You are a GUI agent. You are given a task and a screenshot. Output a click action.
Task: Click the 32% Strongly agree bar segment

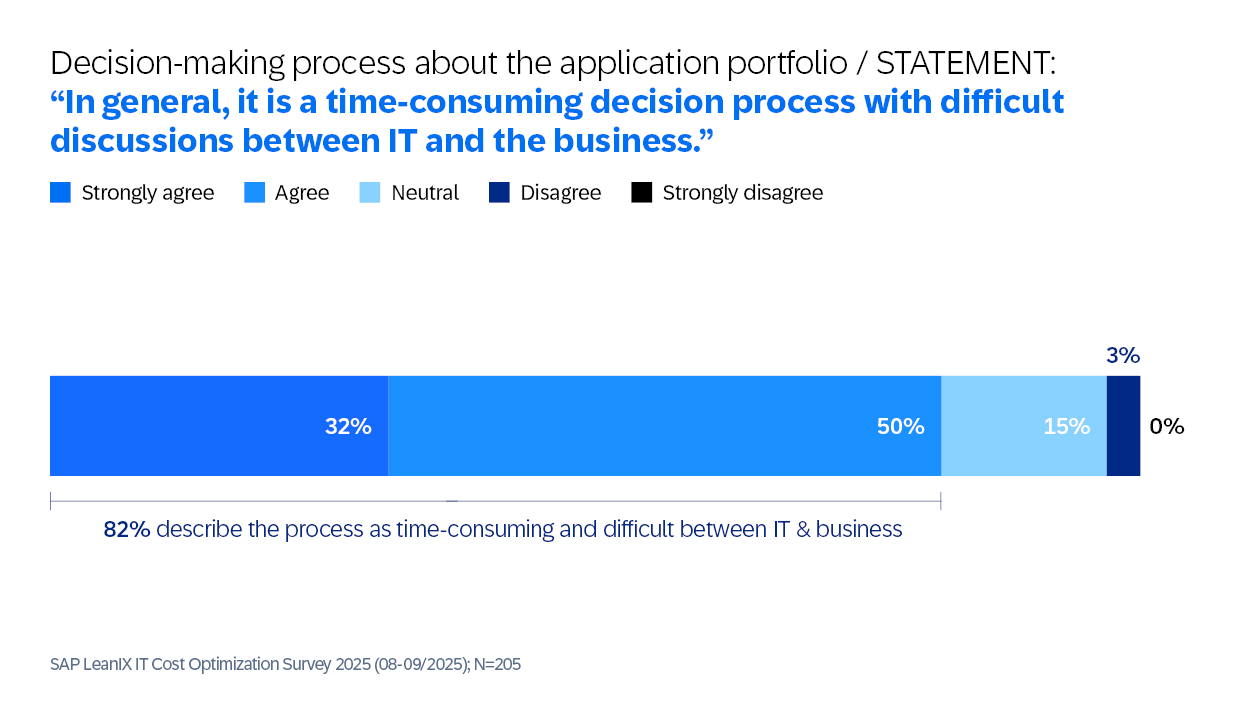coord(219,426)
